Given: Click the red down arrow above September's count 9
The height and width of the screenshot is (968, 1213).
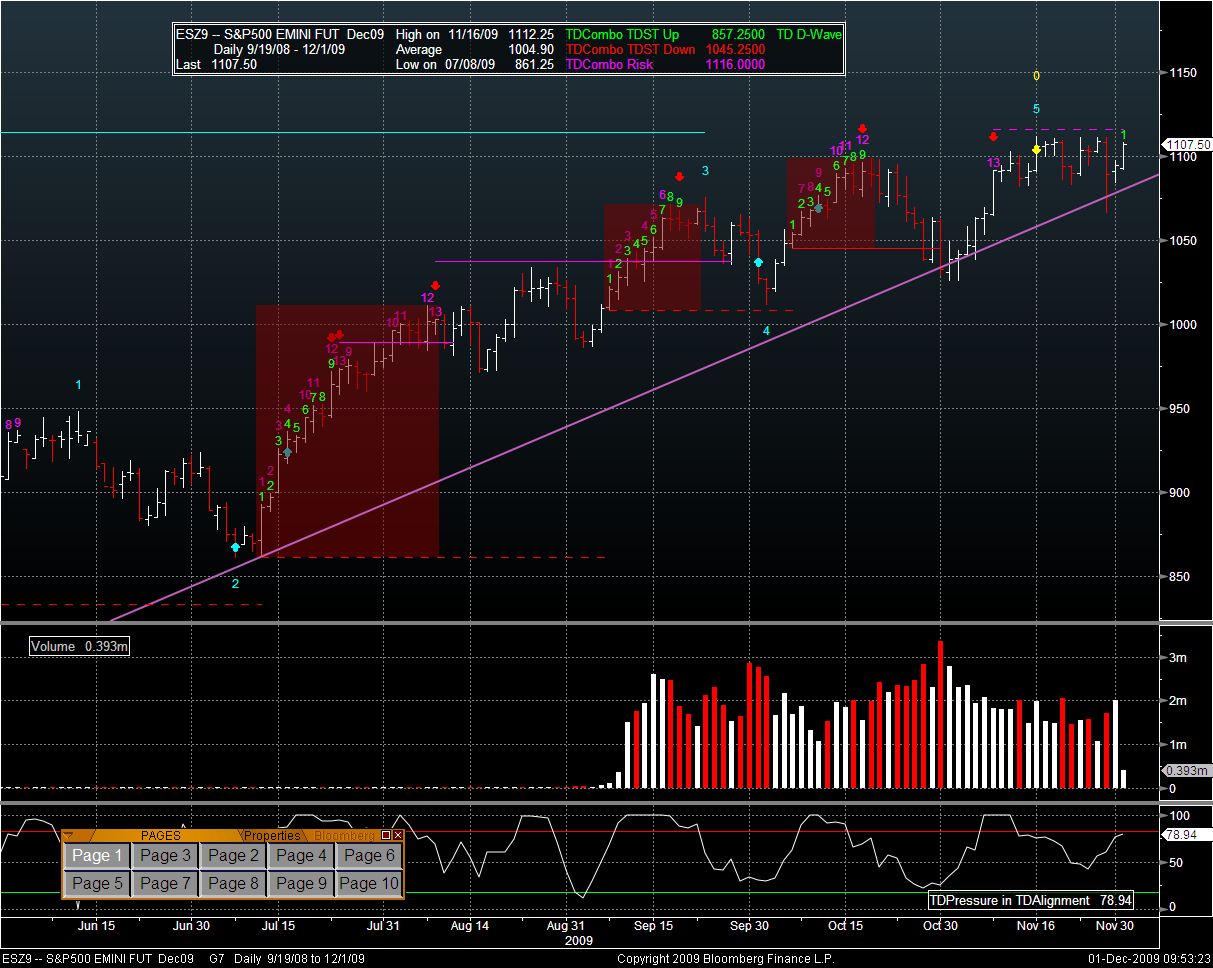Looking at the screenshot, I should 679,176.
